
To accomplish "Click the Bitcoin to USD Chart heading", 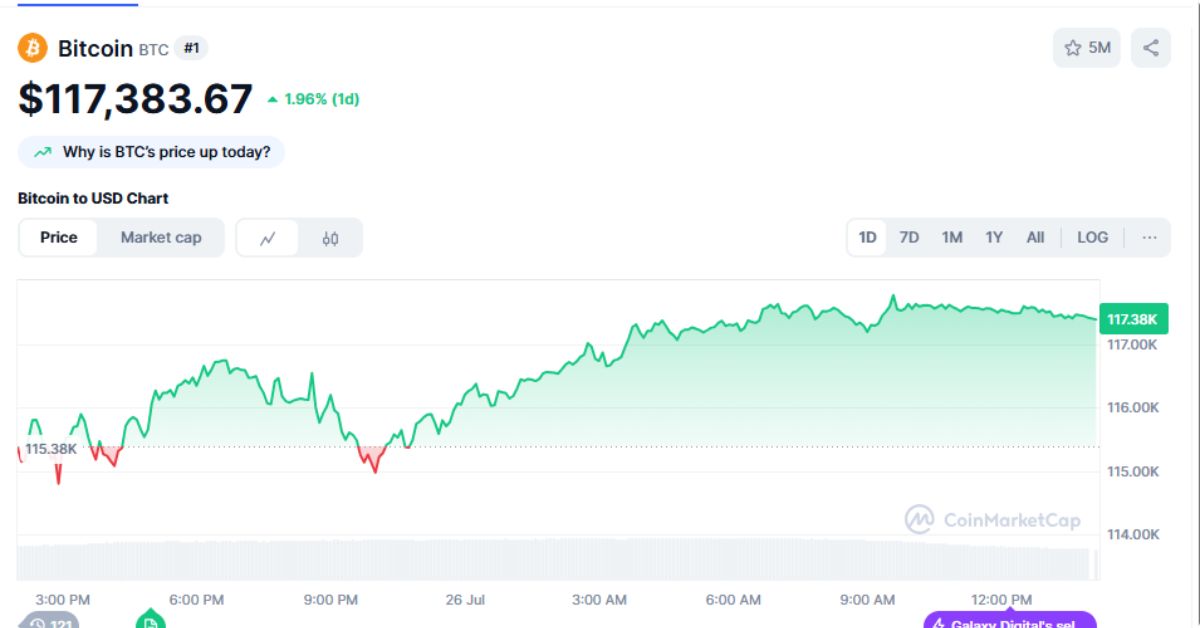I will click(x=93, y=198).
